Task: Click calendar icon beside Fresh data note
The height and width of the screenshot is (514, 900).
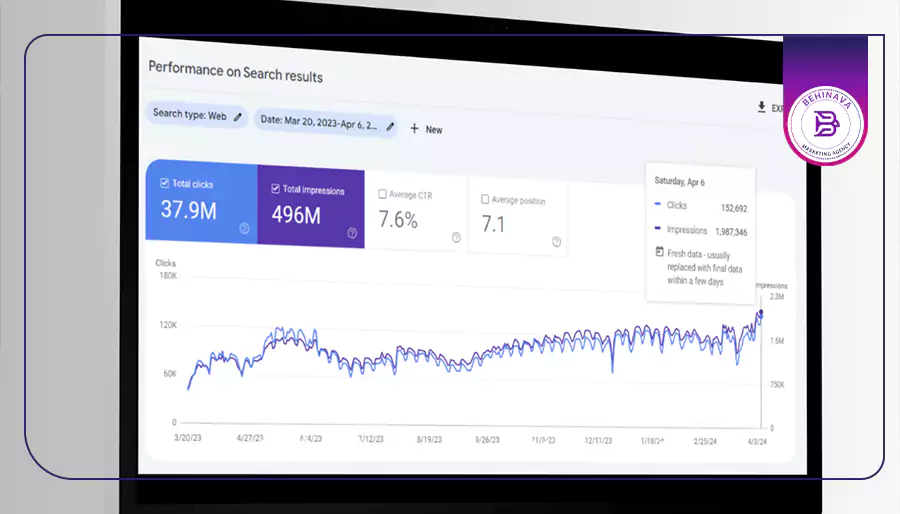Action: click(x=659, y=252)
